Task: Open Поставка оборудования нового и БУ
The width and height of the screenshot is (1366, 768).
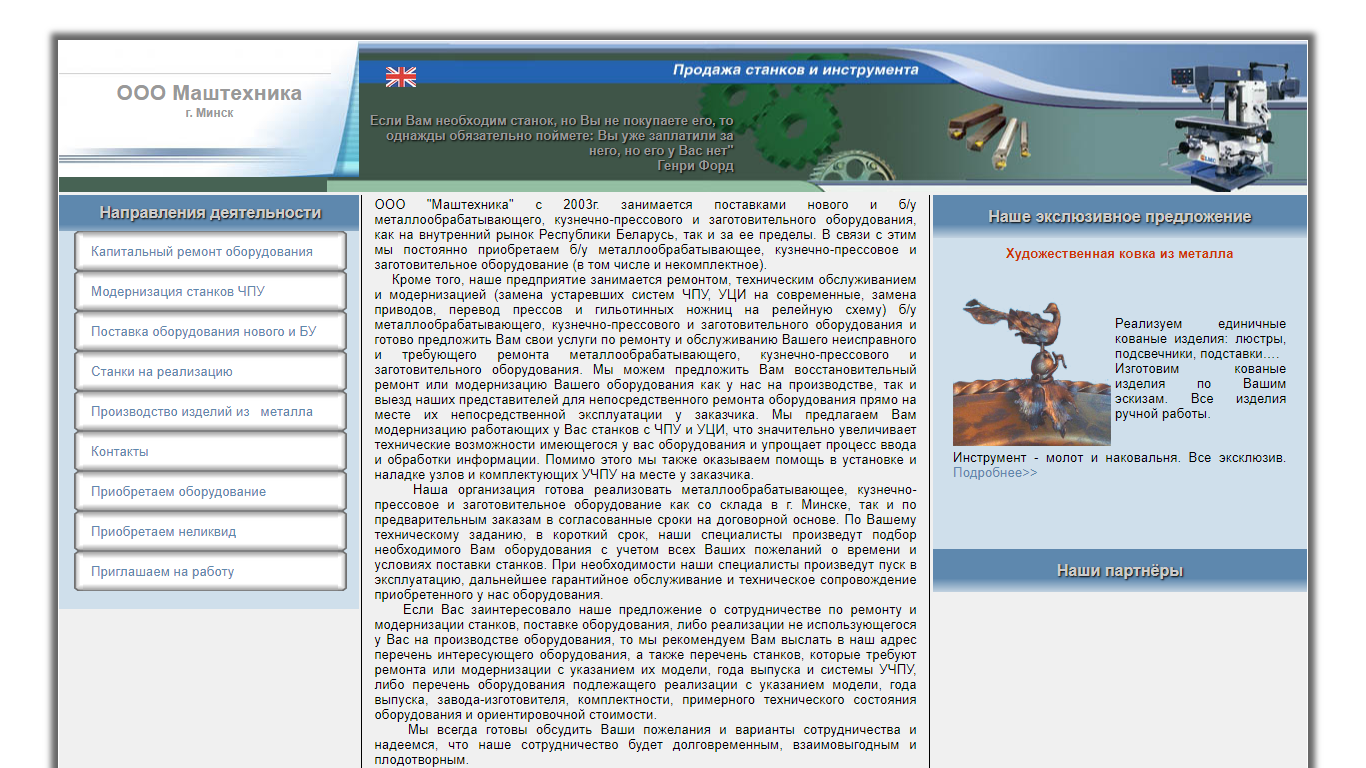Action: [x=210, y=332]
